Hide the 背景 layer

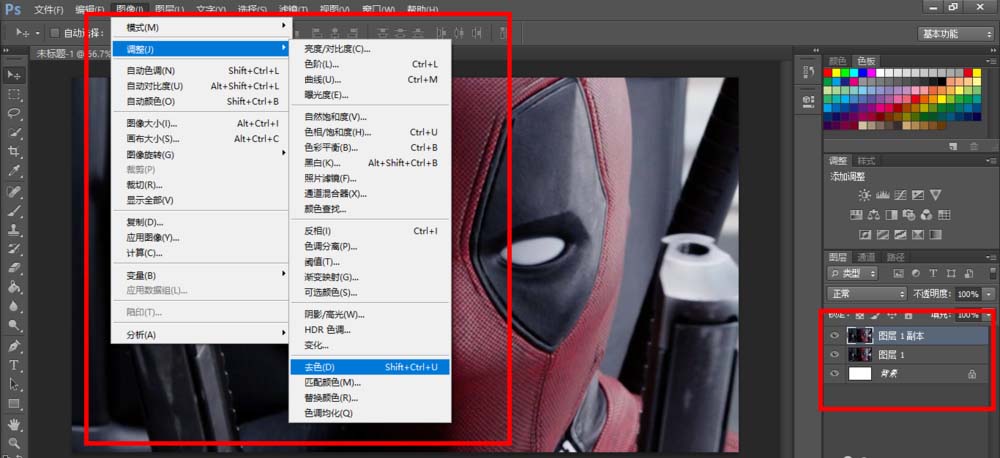pos(834,374)
